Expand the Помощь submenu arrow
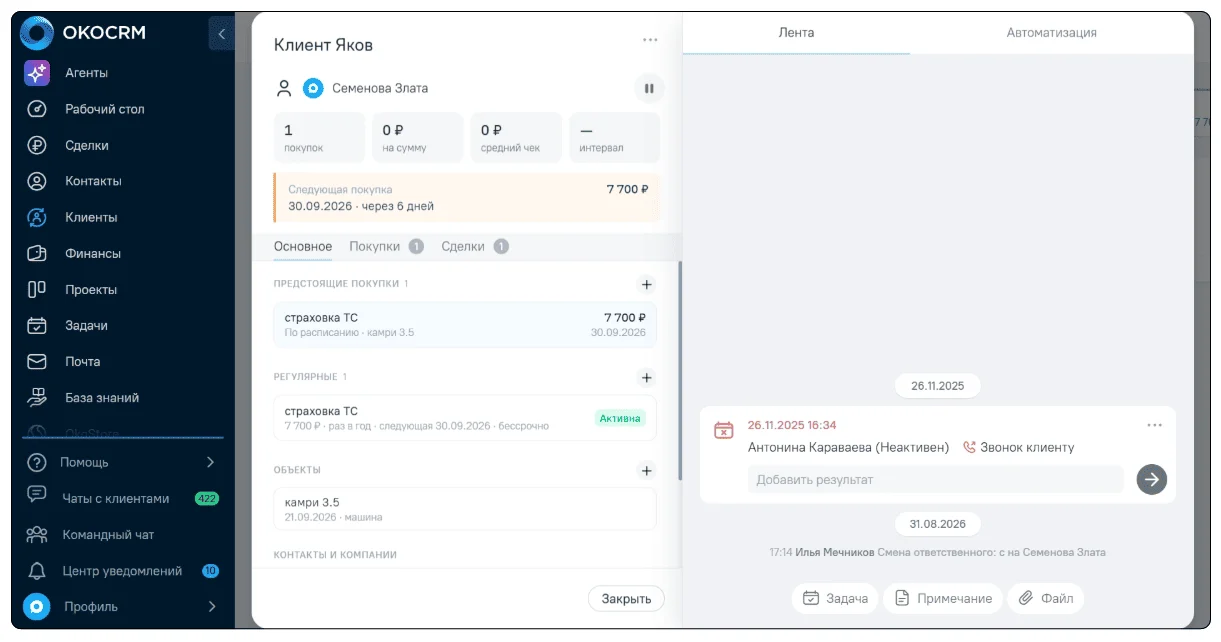The width and height of the screenshot is (1221, 642). click(210, 462)
